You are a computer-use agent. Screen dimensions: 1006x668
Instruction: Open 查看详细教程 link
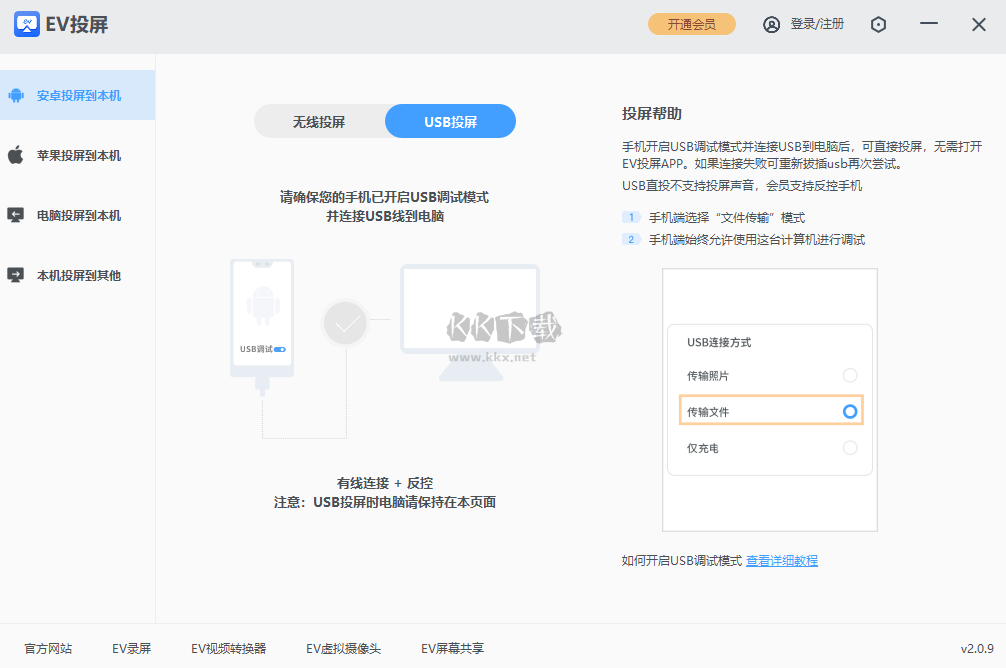tap(781, 561)
